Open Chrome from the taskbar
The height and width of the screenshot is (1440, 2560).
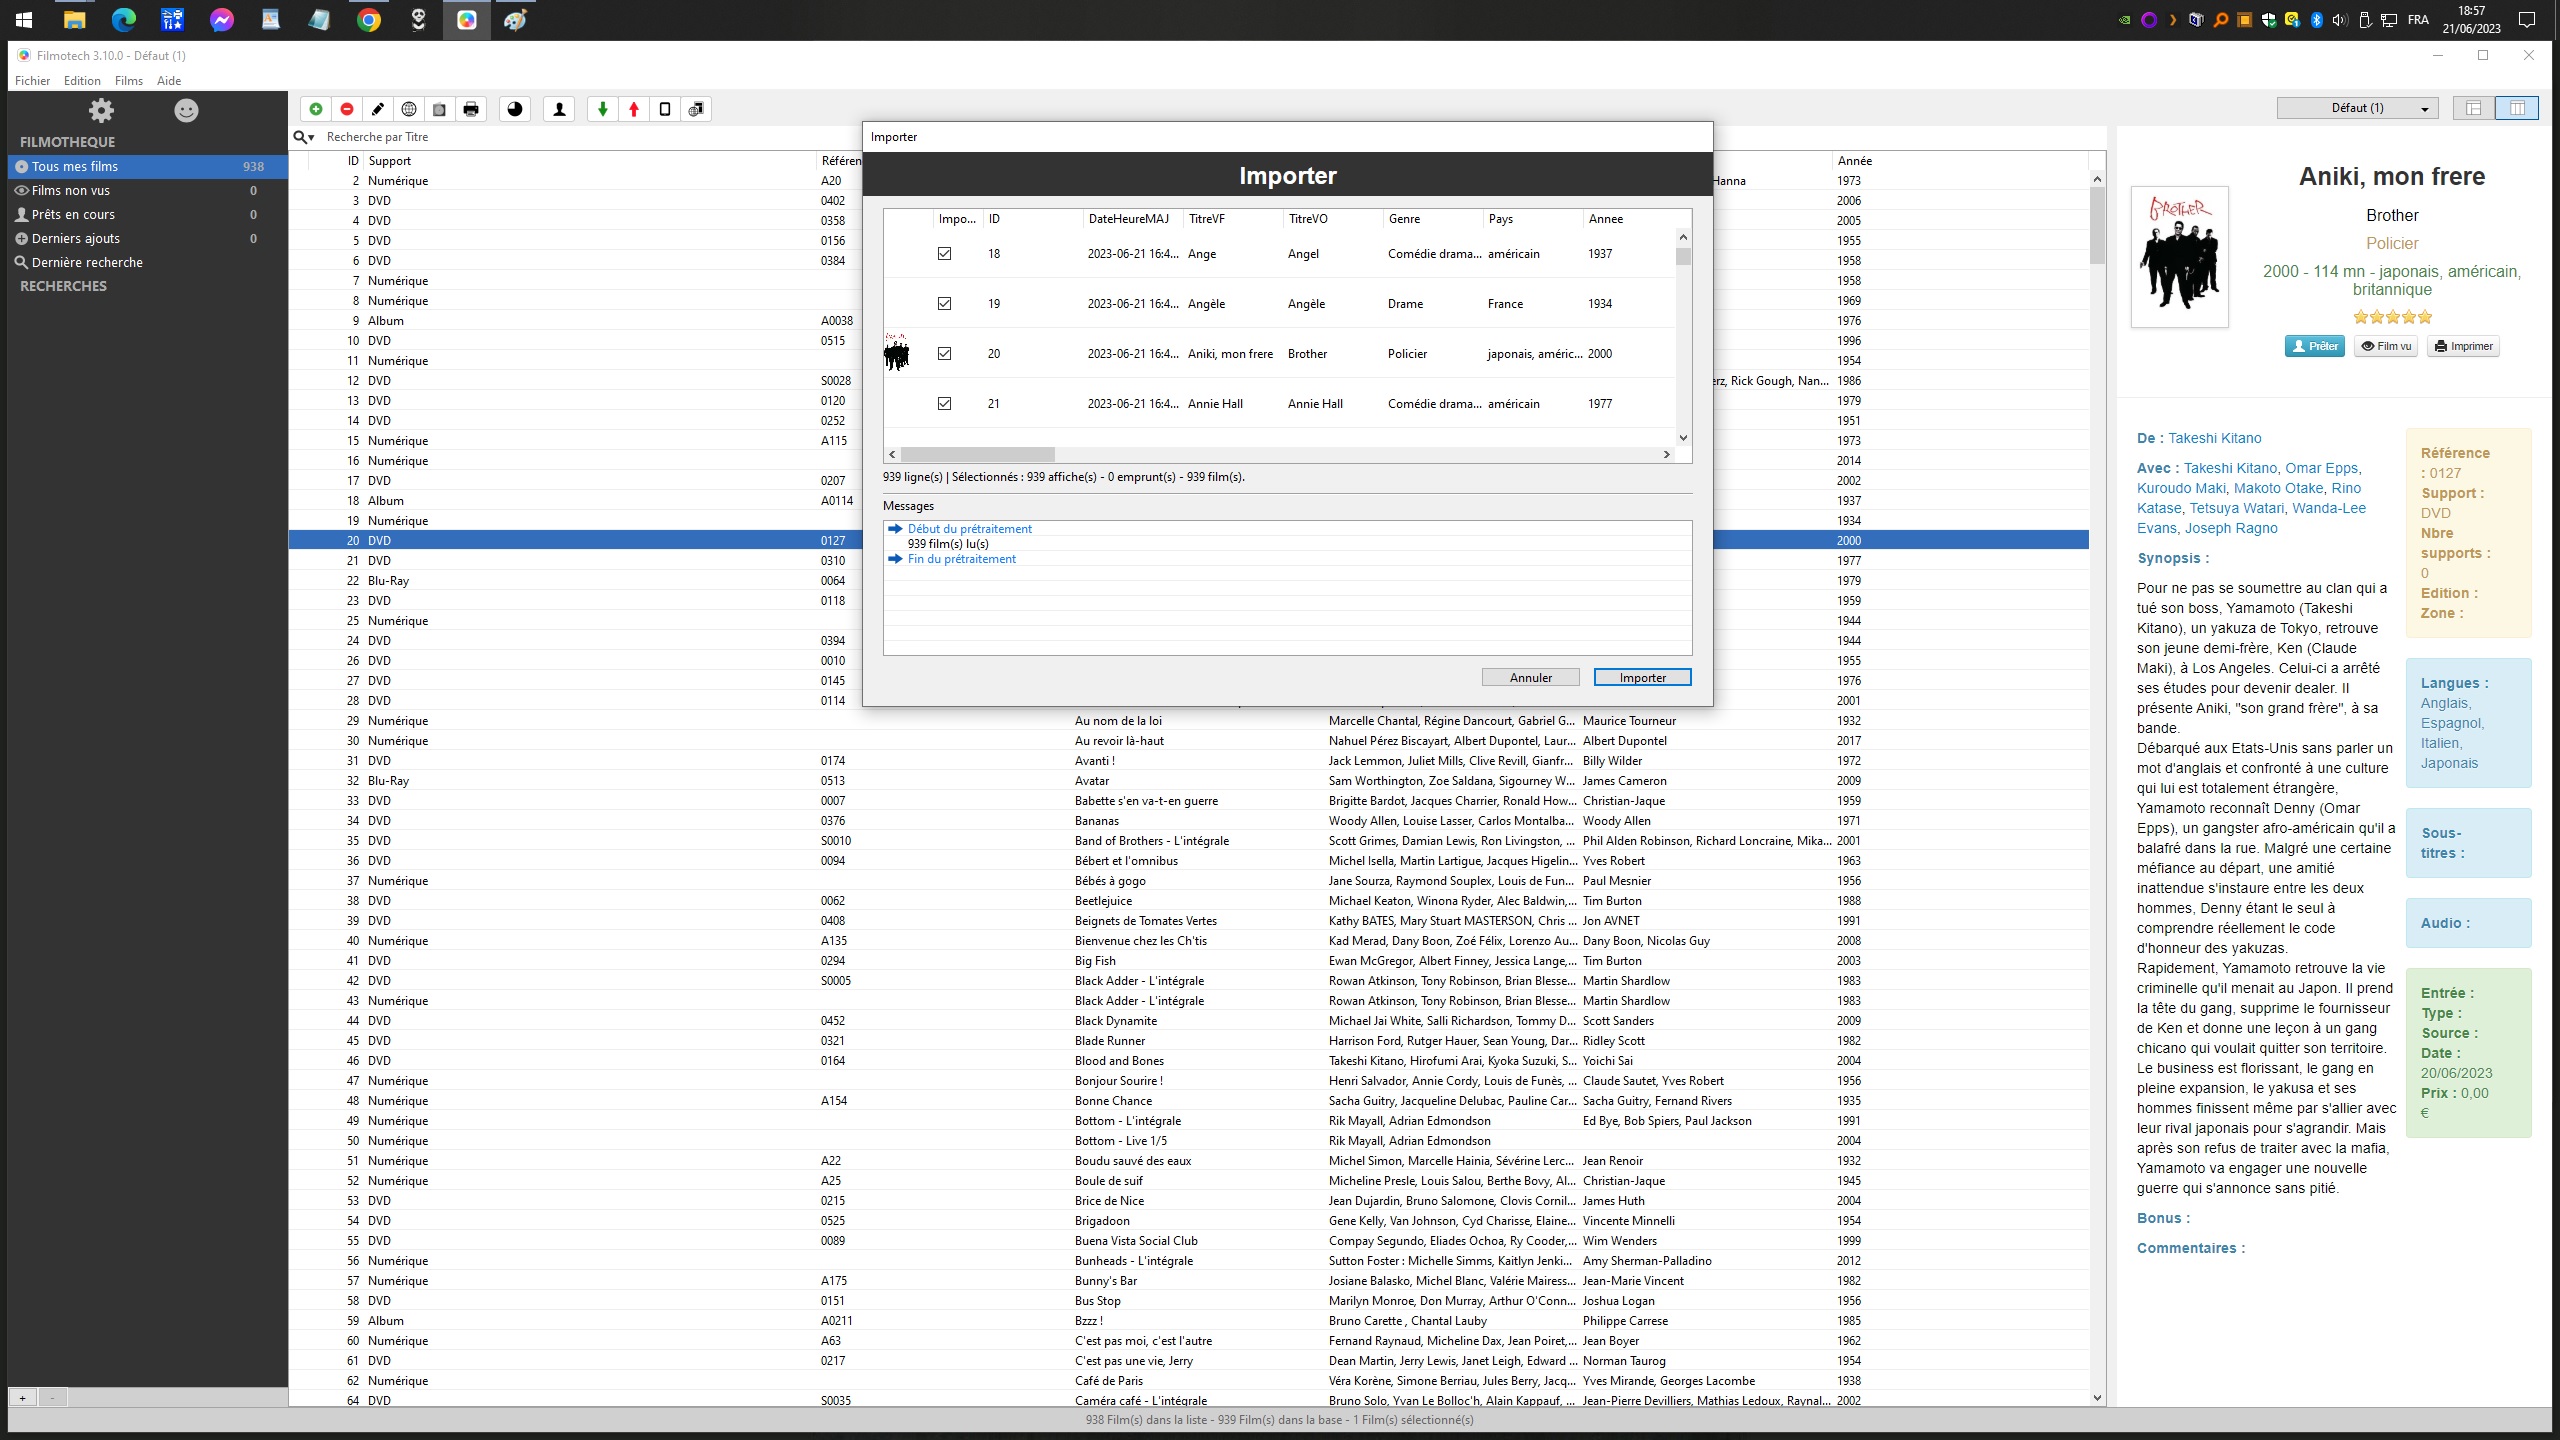point(369,20)
